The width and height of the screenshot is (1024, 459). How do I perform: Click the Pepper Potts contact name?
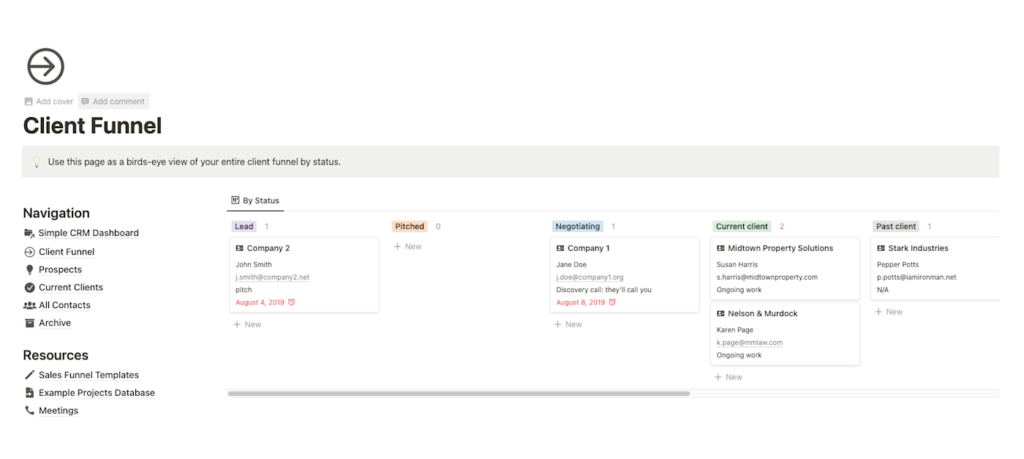(898, 264)
